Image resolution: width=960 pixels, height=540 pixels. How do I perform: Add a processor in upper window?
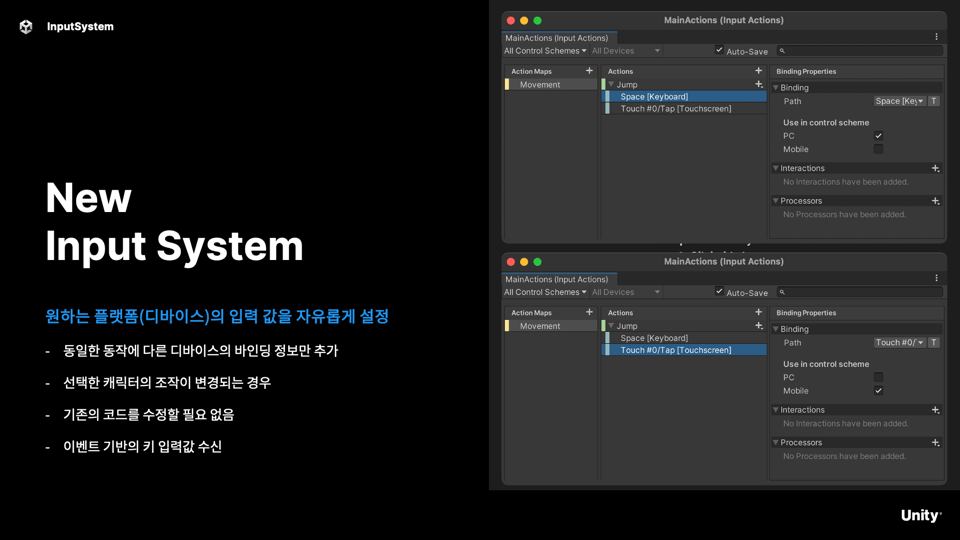[x=935, y=201]
